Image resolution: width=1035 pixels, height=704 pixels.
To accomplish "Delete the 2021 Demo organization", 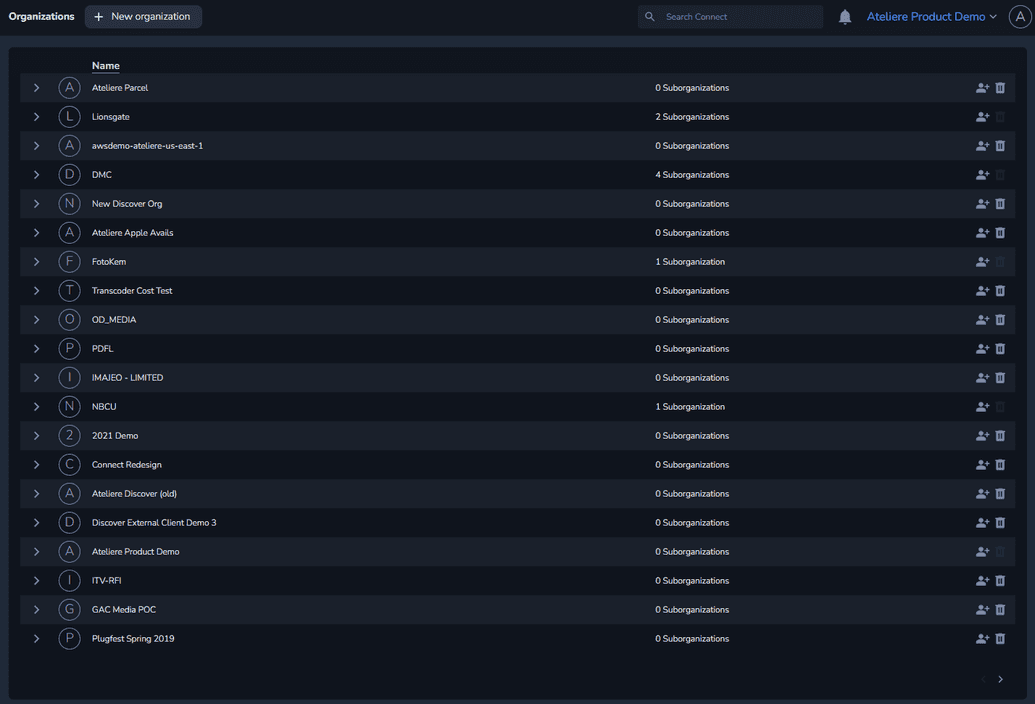I will coord(1000,436).
